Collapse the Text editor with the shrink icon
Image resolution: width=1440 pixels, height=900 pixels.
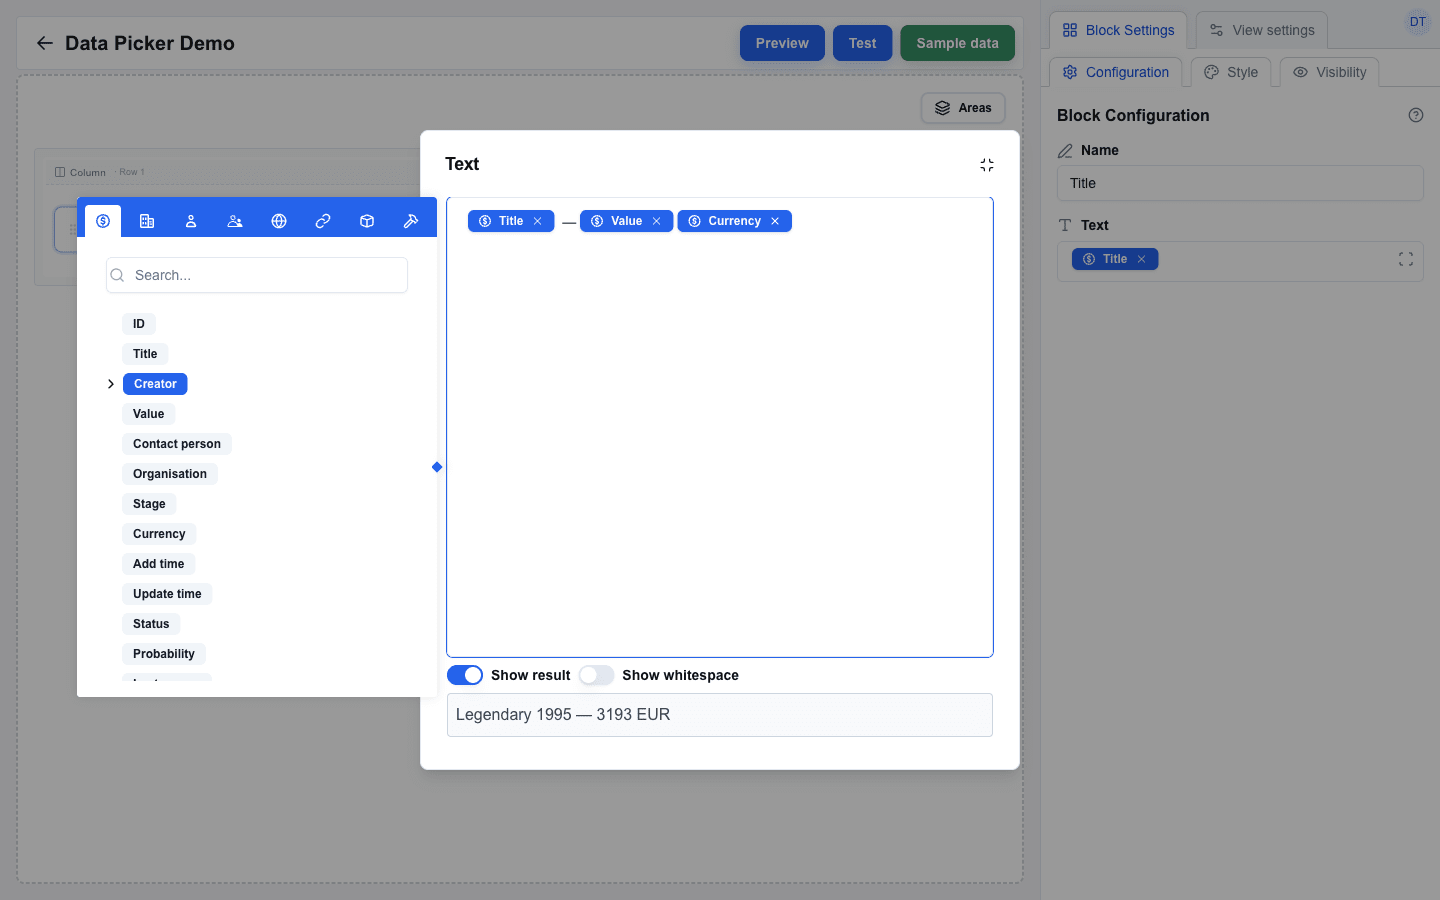(x=987, y=165)
